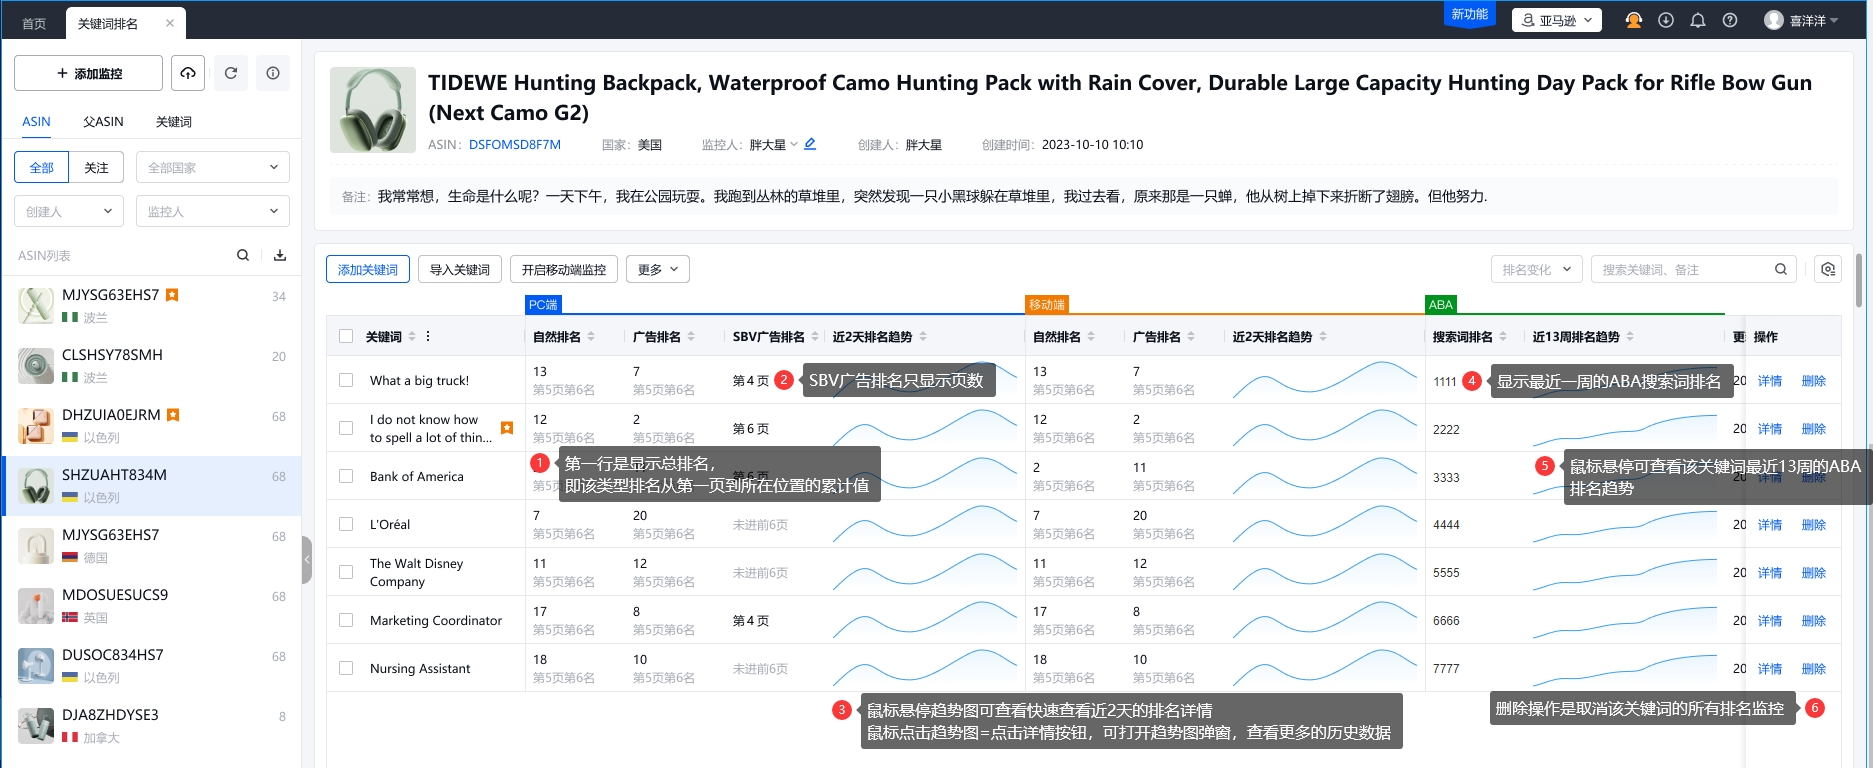
Task: Click the headphones product thumbnail
Action: point(373,110)
